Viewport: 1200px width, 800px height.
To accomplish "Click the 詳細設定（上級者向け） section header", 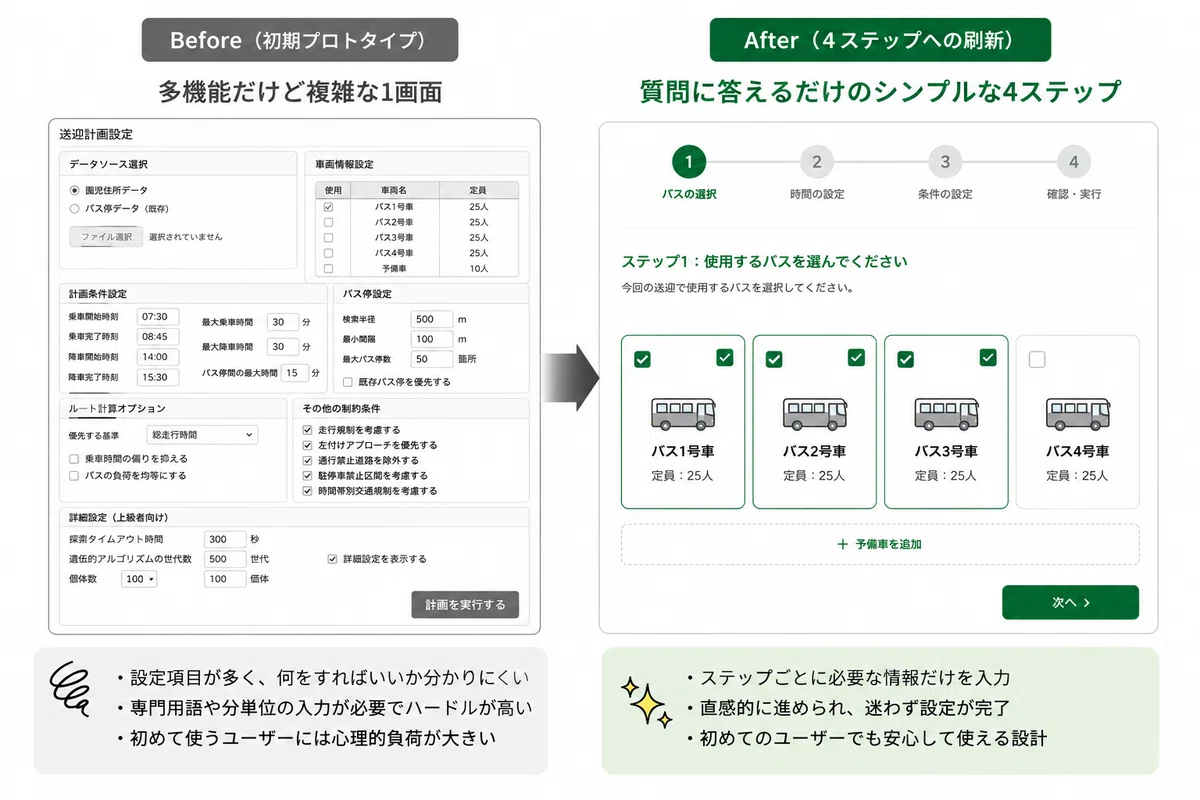I will pos(118,518).
